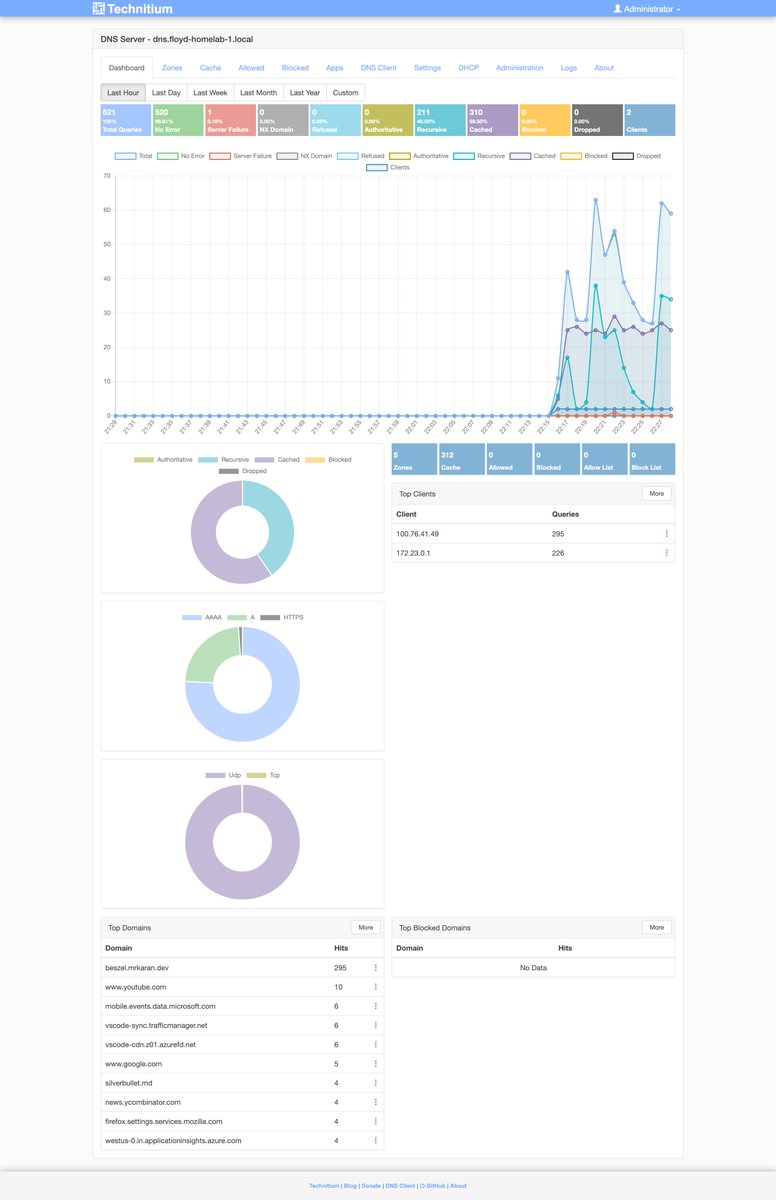Open the Settings tab
The height and width of the screenshot is (1200, 776).
[x=427, y=68]
